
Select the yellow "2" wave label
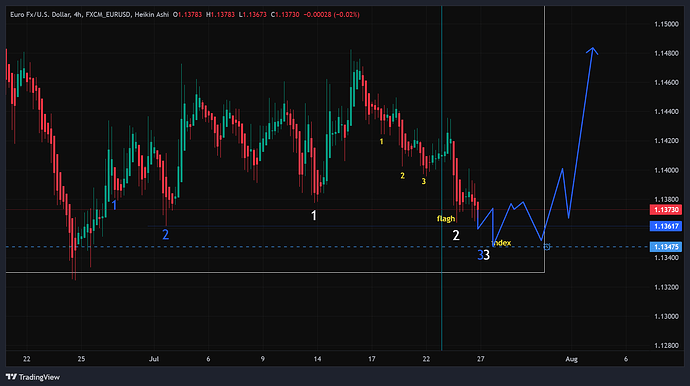click(x=402, y=176)
